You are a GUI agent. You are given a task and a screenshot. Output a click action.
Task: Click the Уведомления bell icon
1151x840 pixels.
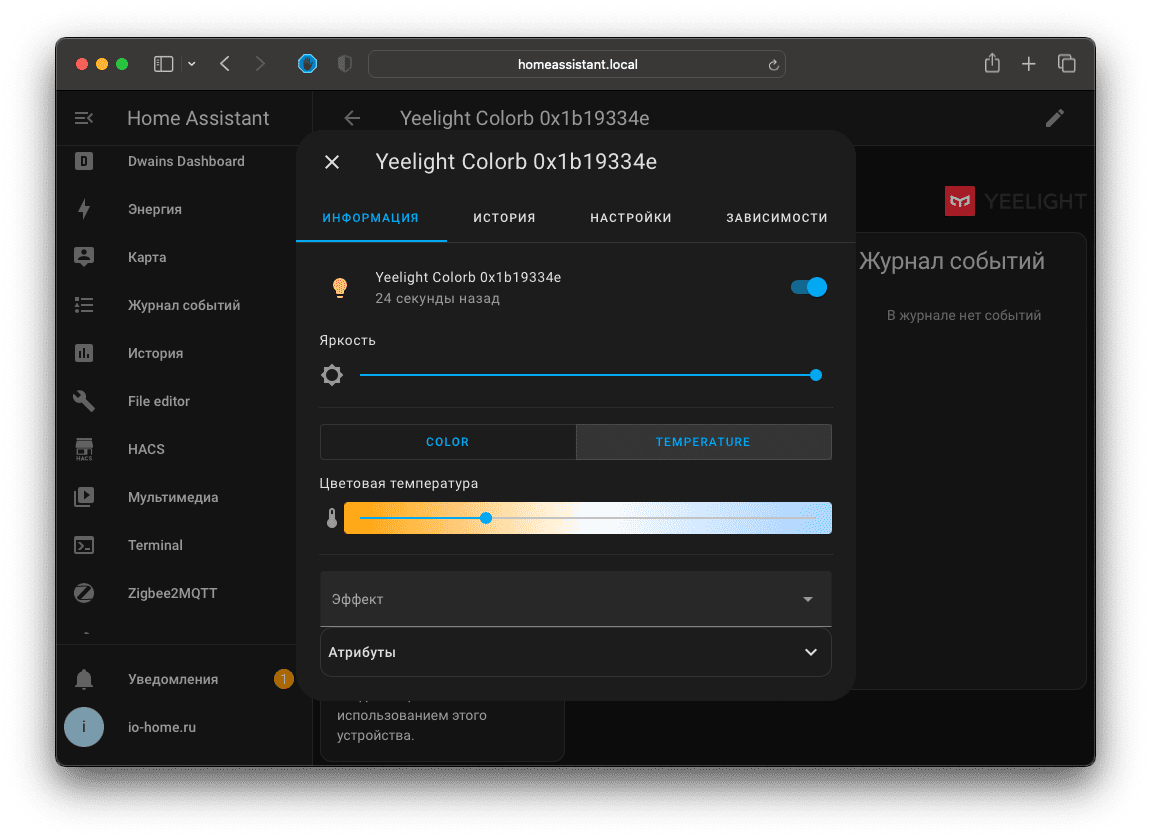(84, 679)
